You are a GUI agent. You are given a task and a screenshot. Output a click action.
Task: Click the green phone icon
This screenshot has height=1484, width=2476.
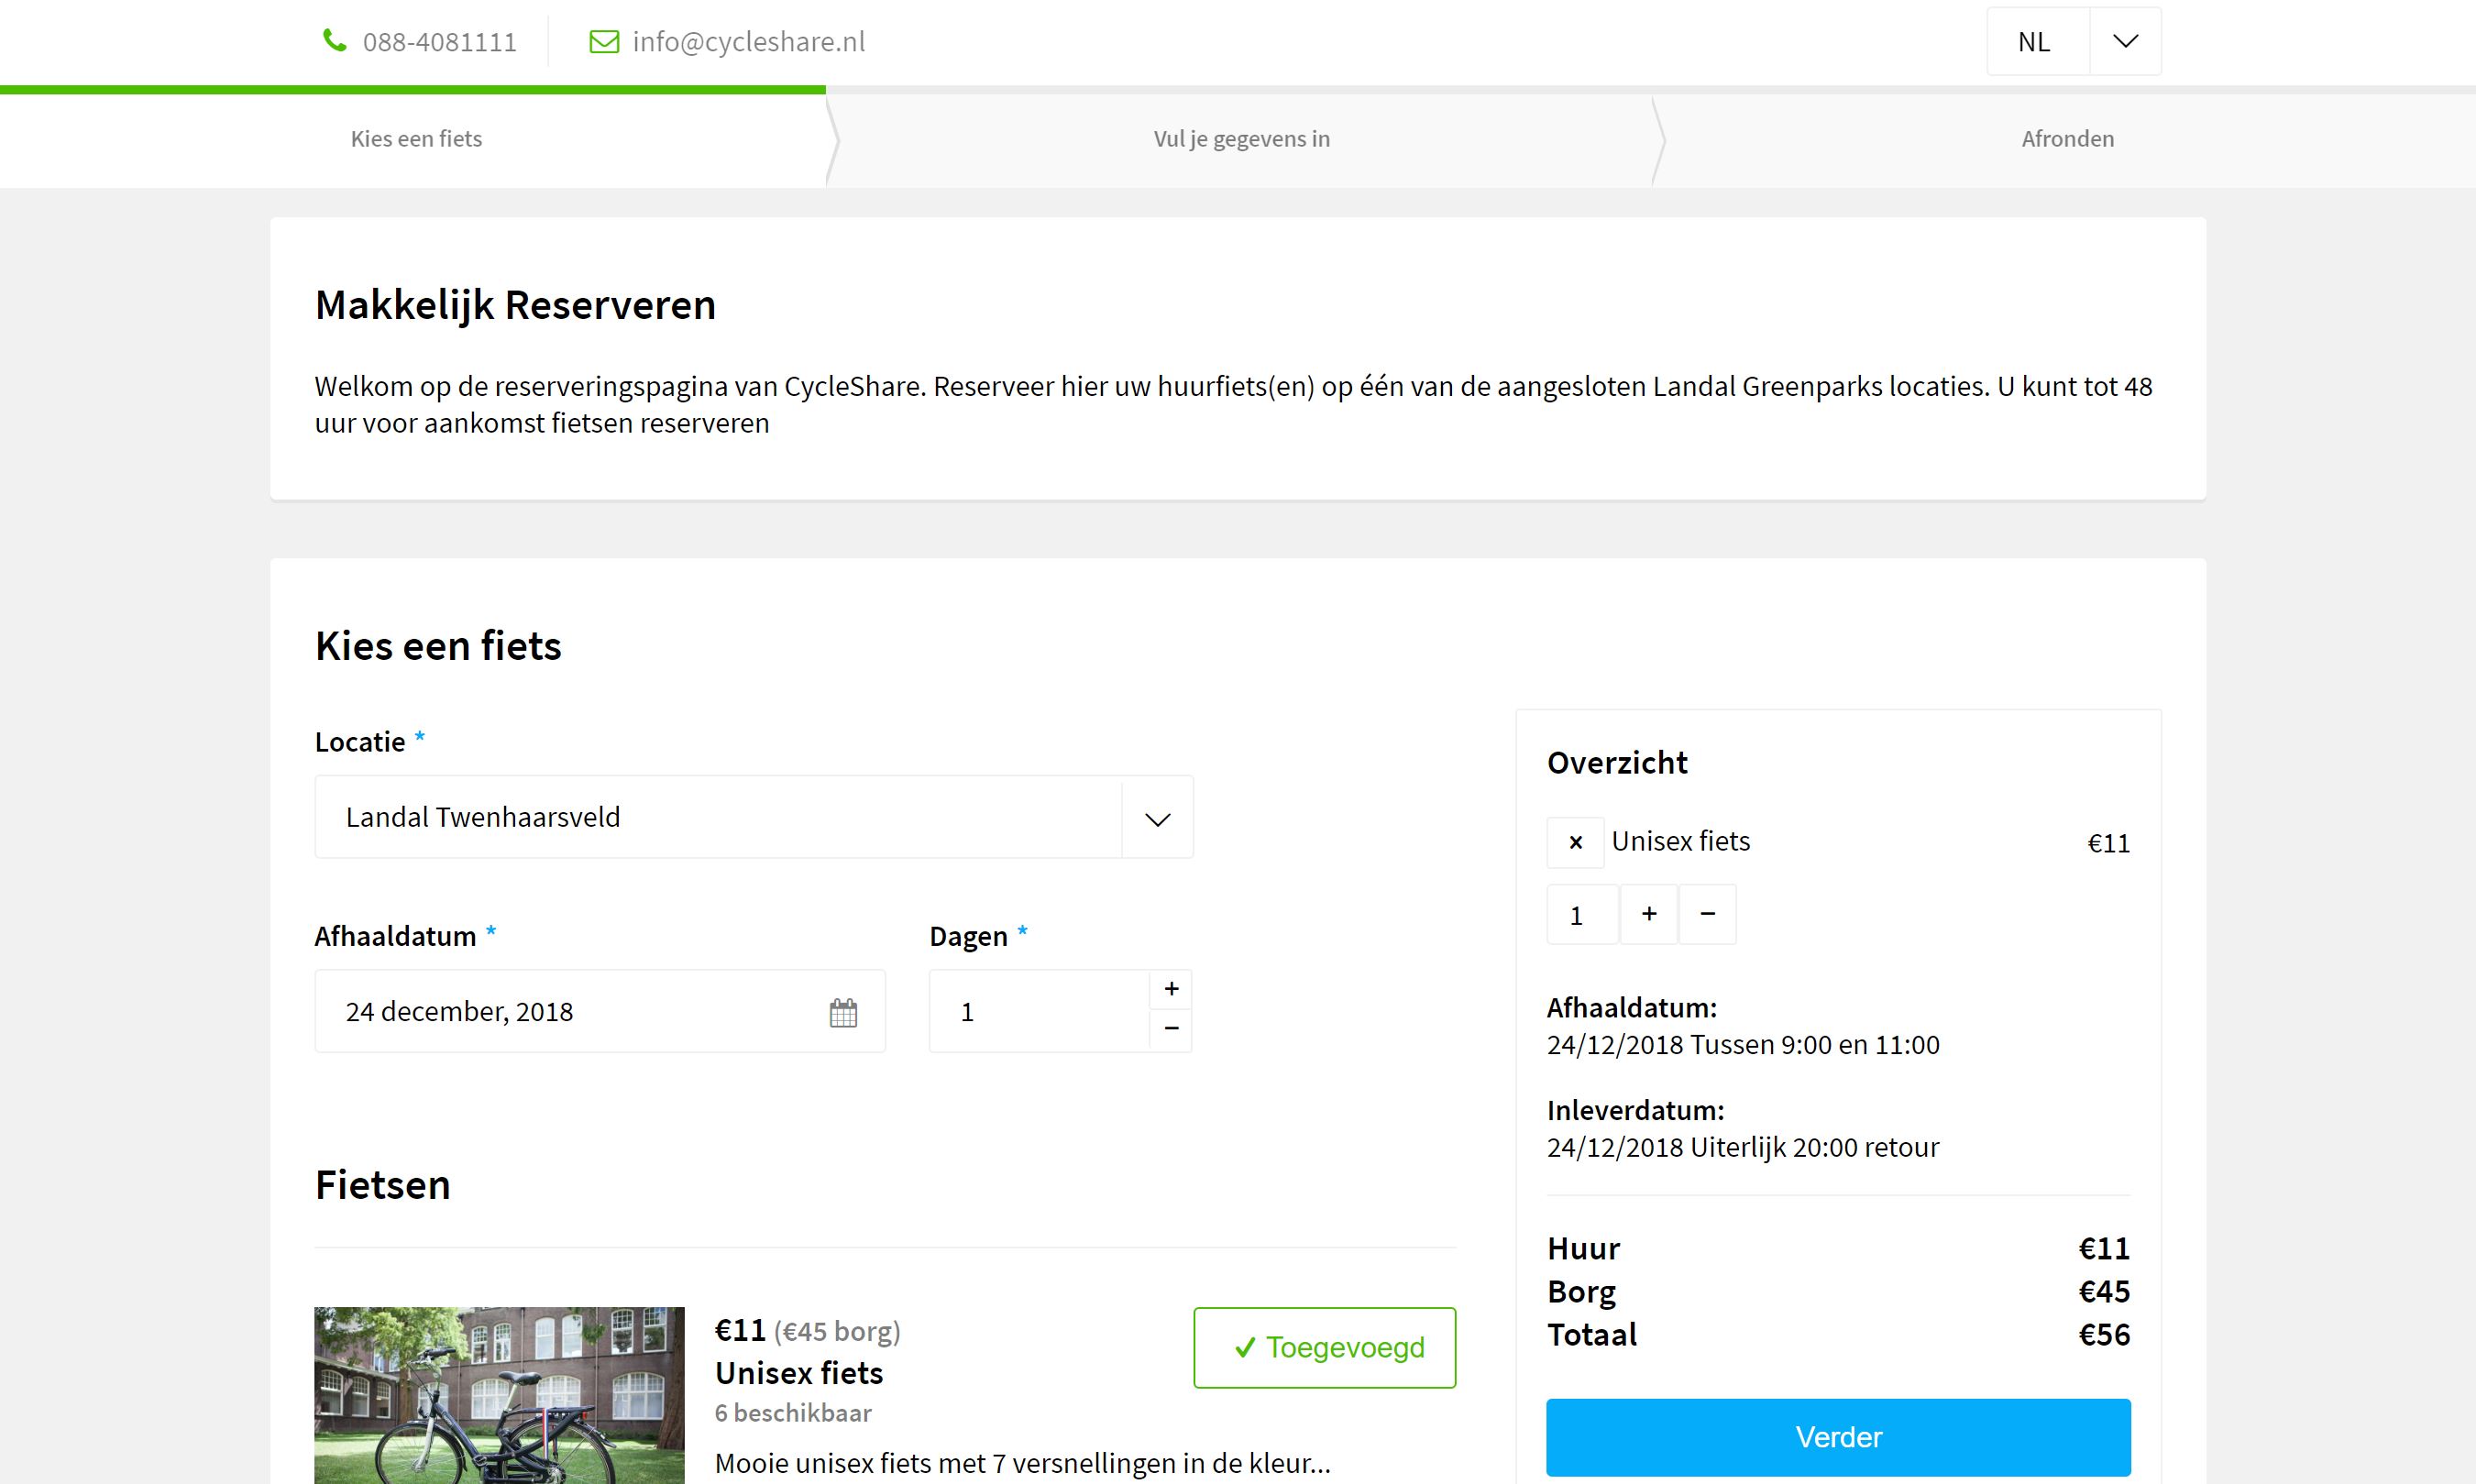click(334, 41)
